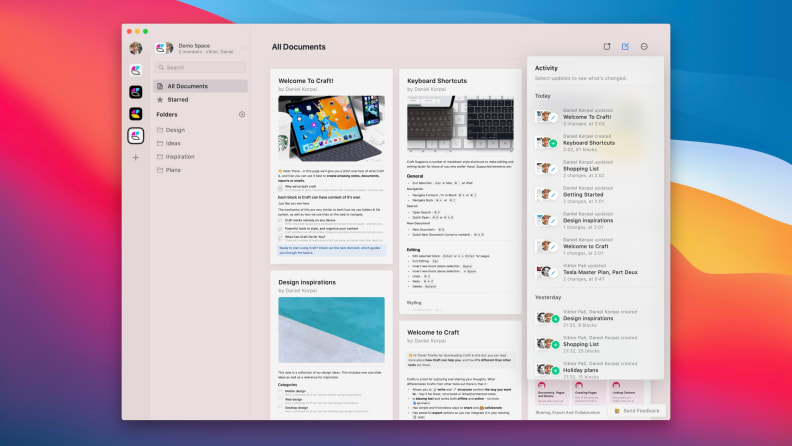Select Holiday plans entry in Activity
Image resolution: width=792 pixels, height=446 pixels.
tap(594, 370)
